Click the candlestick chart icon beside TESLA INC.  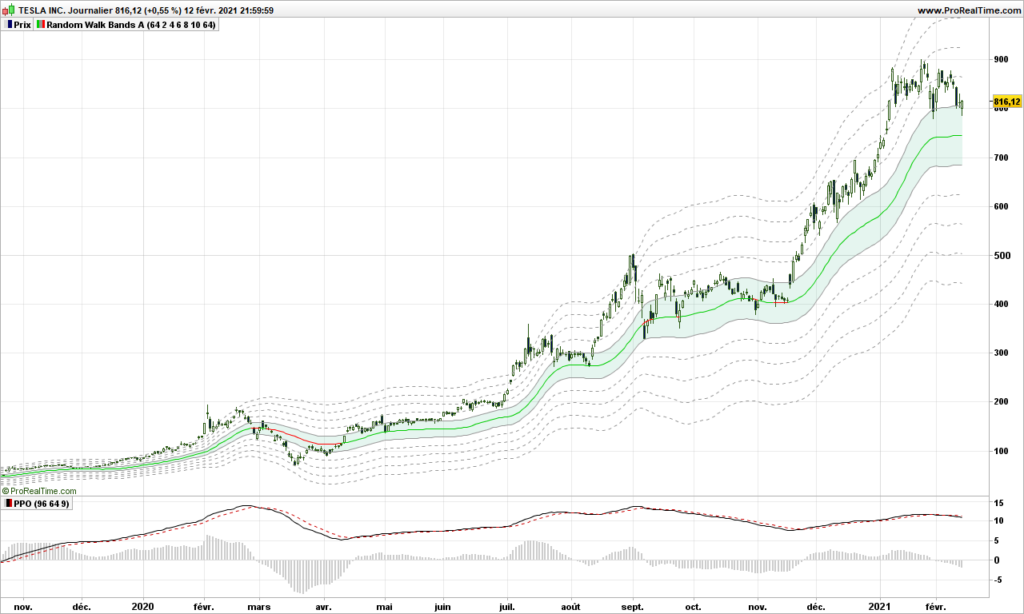coord(8,10)
